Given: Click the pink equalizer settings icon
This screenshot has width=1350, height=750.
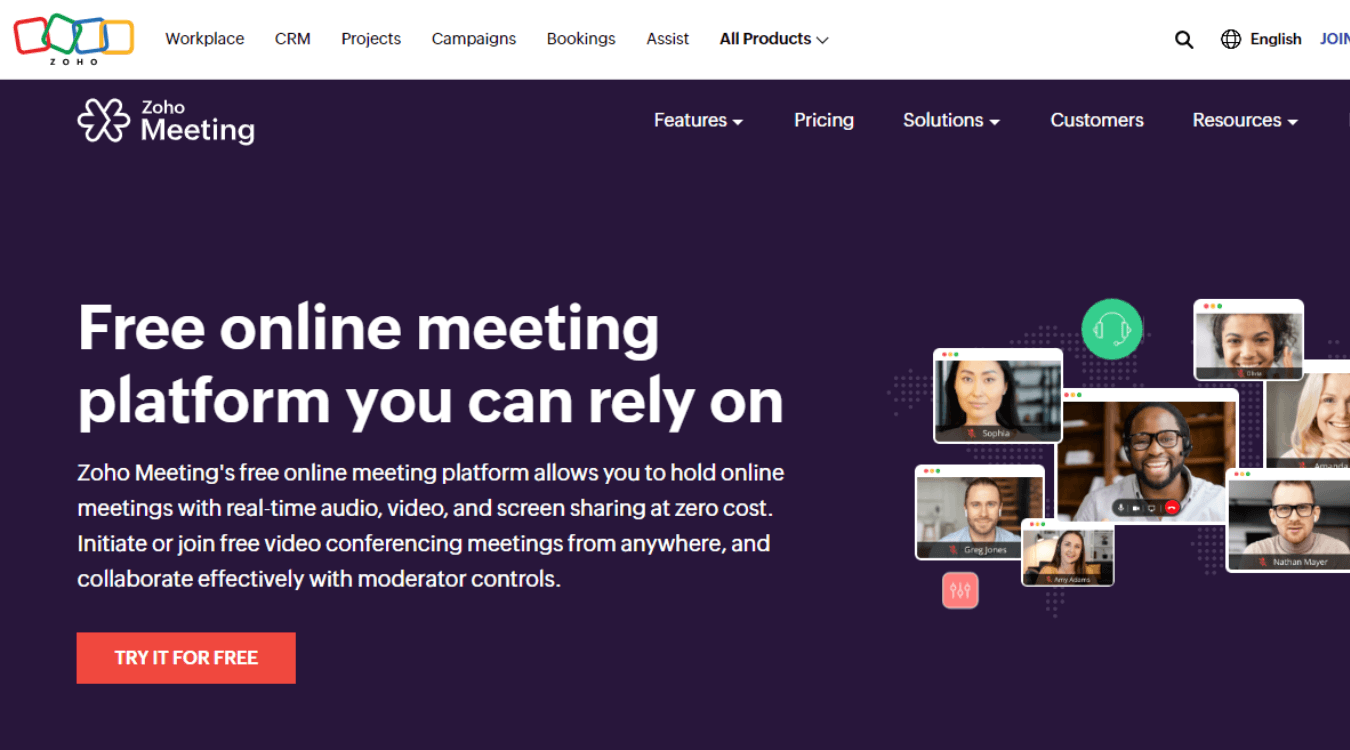Looking at the screenshot, I should pos(960,590).
